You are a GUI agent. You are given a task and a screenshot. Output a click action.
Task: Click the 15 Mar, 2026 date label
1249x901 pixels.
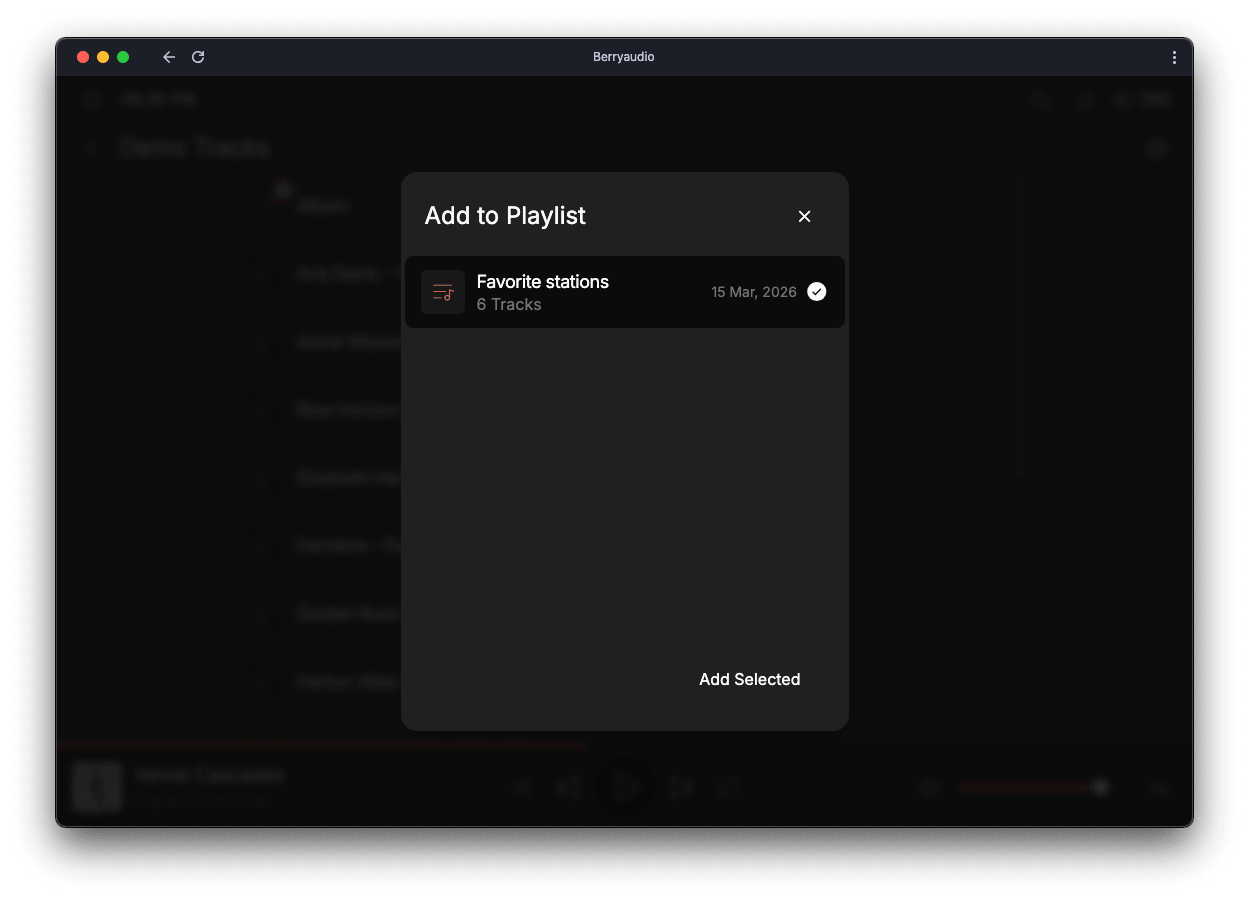pyautogui.click(x=753, y=292)
